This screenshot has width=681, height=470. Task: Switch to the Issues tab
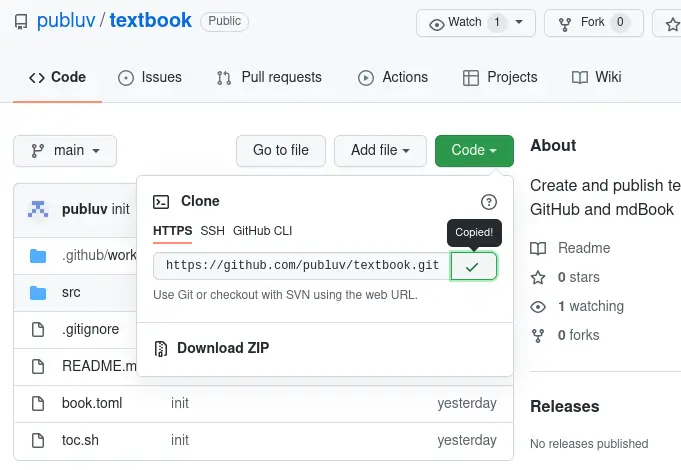(150, 77)
